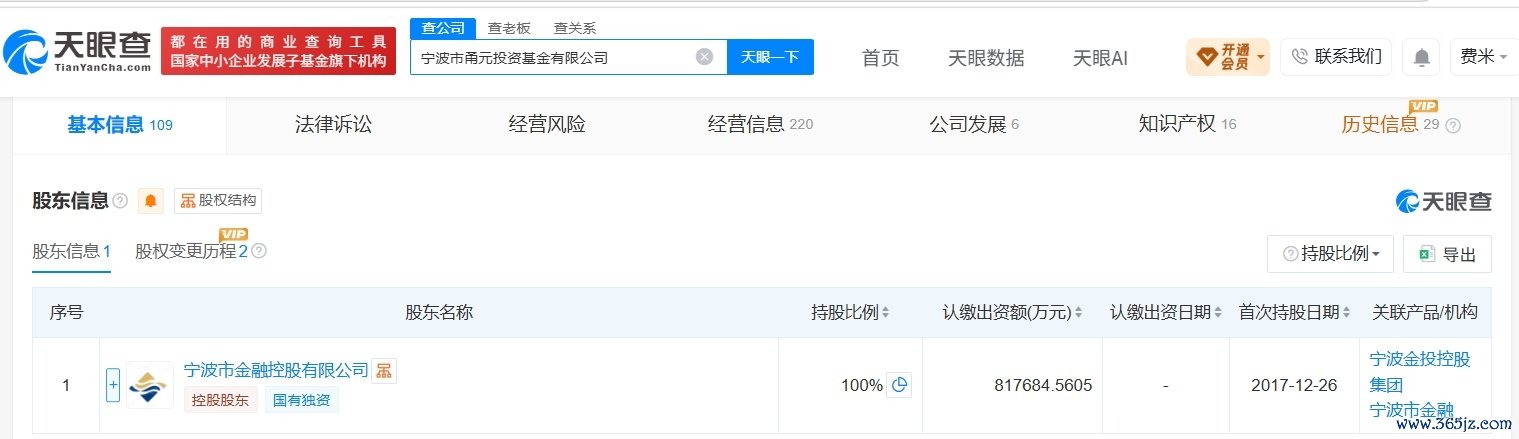The height and width of the screenshot is (439, 1519).
Task: Select the 股东信息 1 sub-tab
Action: (x=71, y=251)
